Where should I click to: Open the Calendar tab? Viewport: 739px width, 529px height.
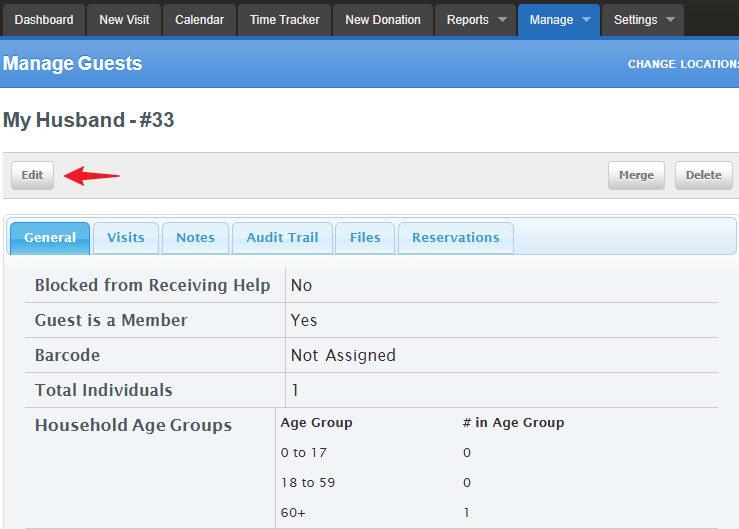199,20
